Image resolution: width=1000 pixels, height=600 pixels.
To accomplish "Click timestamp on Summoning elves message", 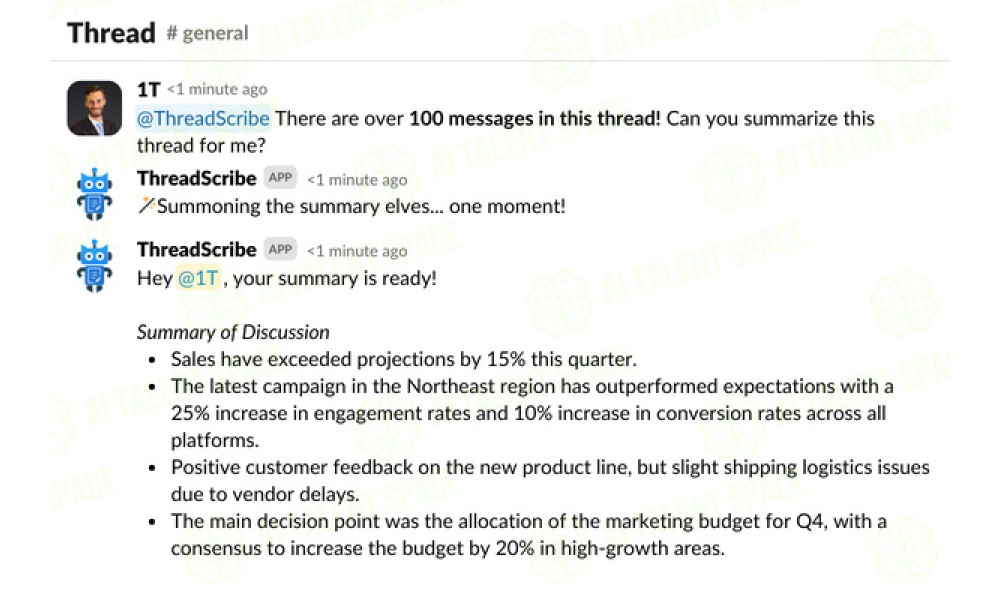I will click(x=357, y=180).
